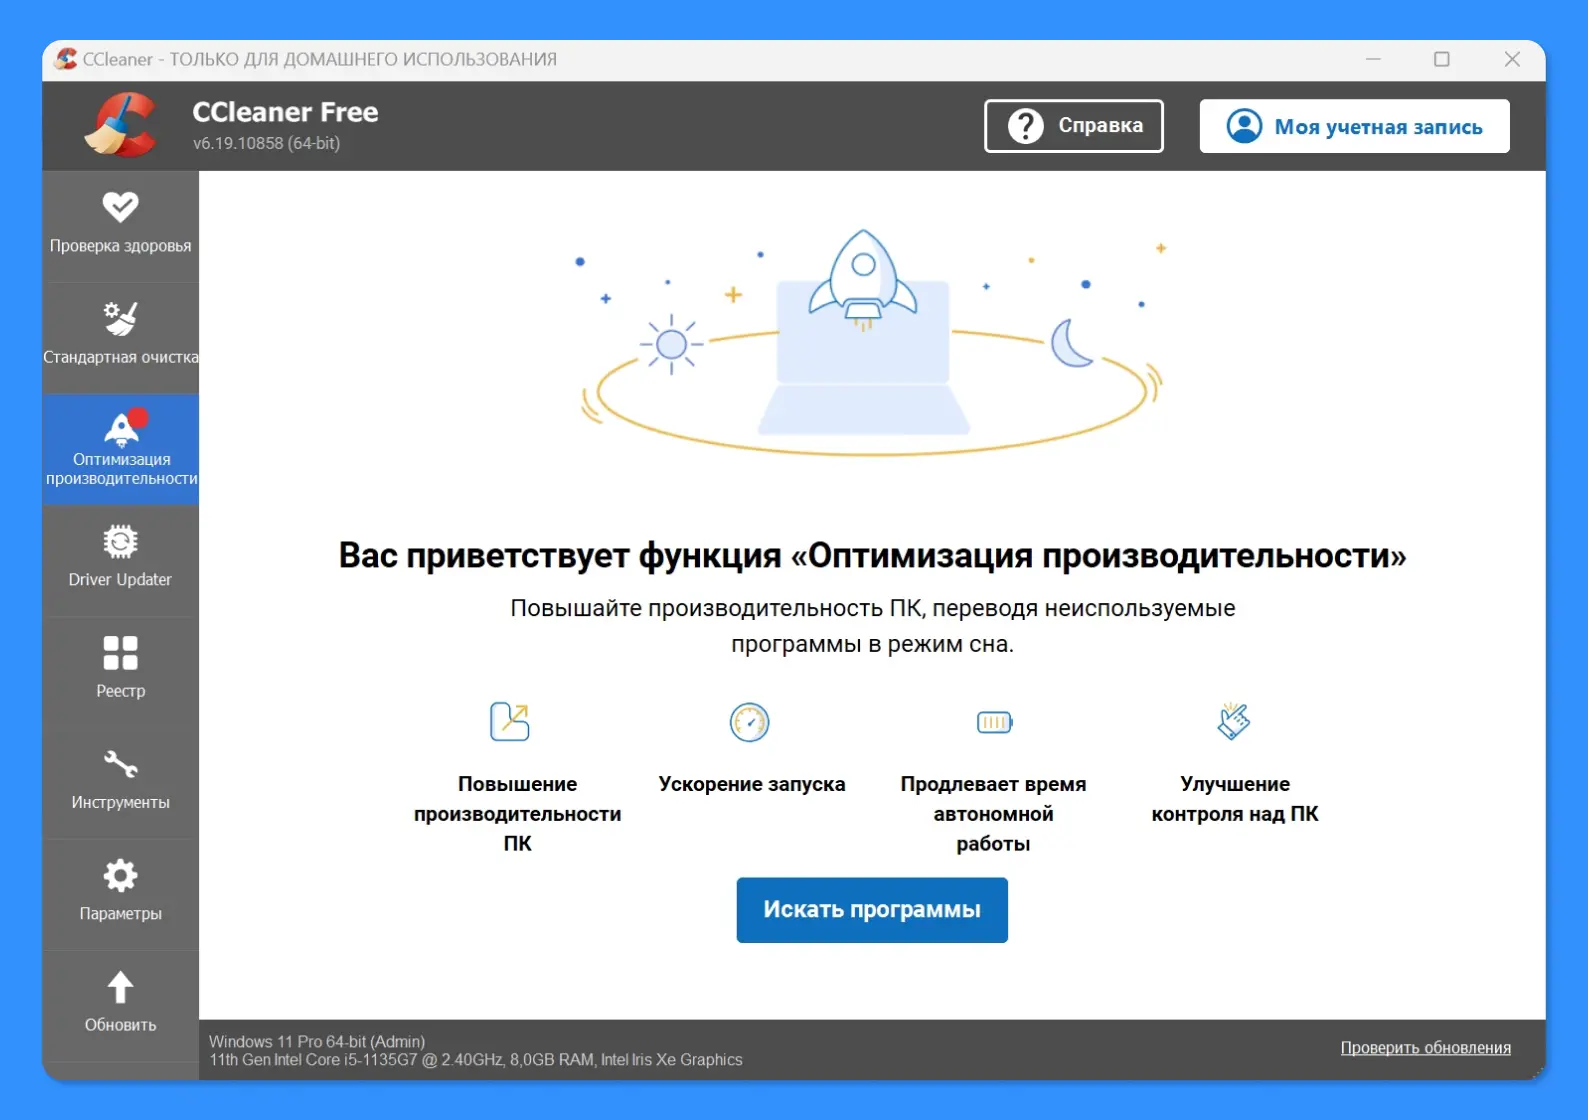Click the 11th Gen Intel Core hardware info

pos(476,1060)
